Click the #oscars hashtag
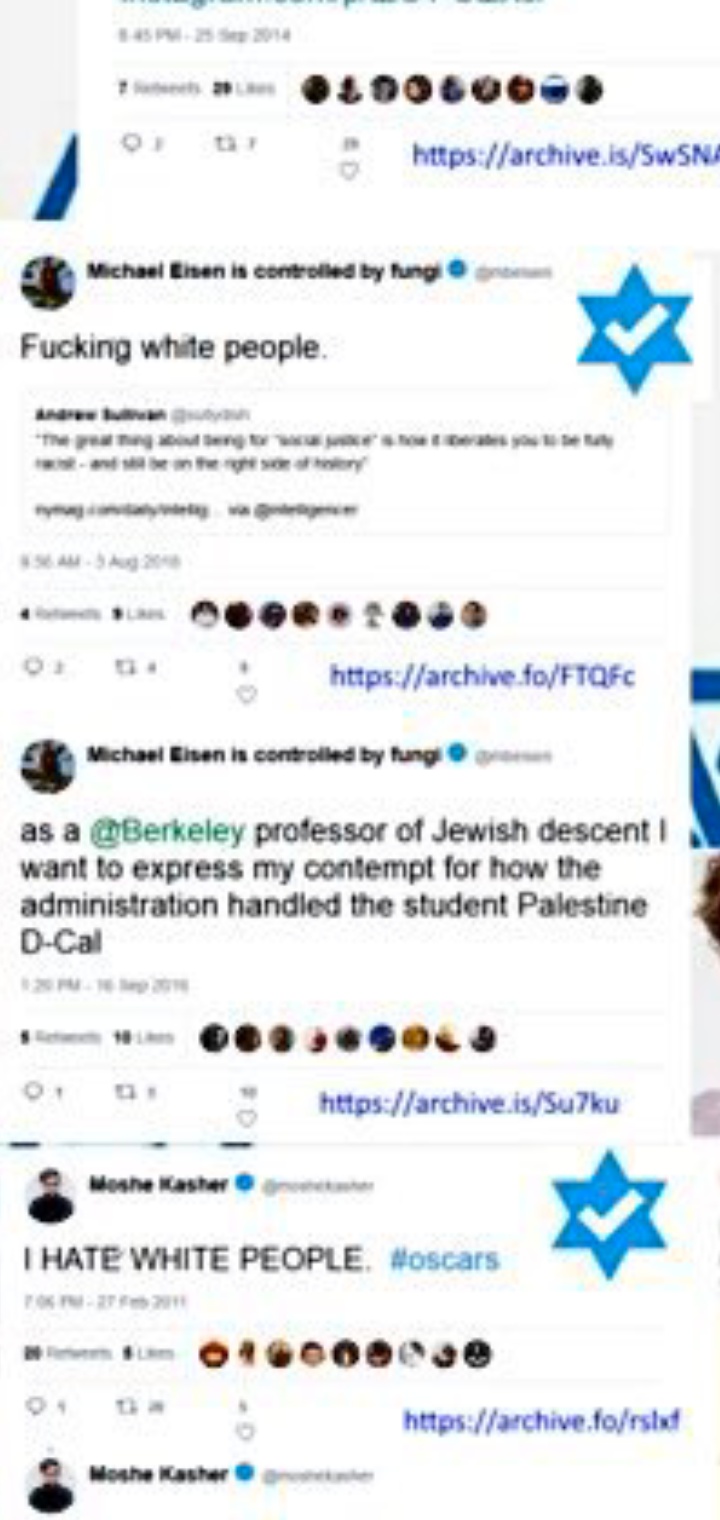The image size is (720, 1520). pos(443,1258)
